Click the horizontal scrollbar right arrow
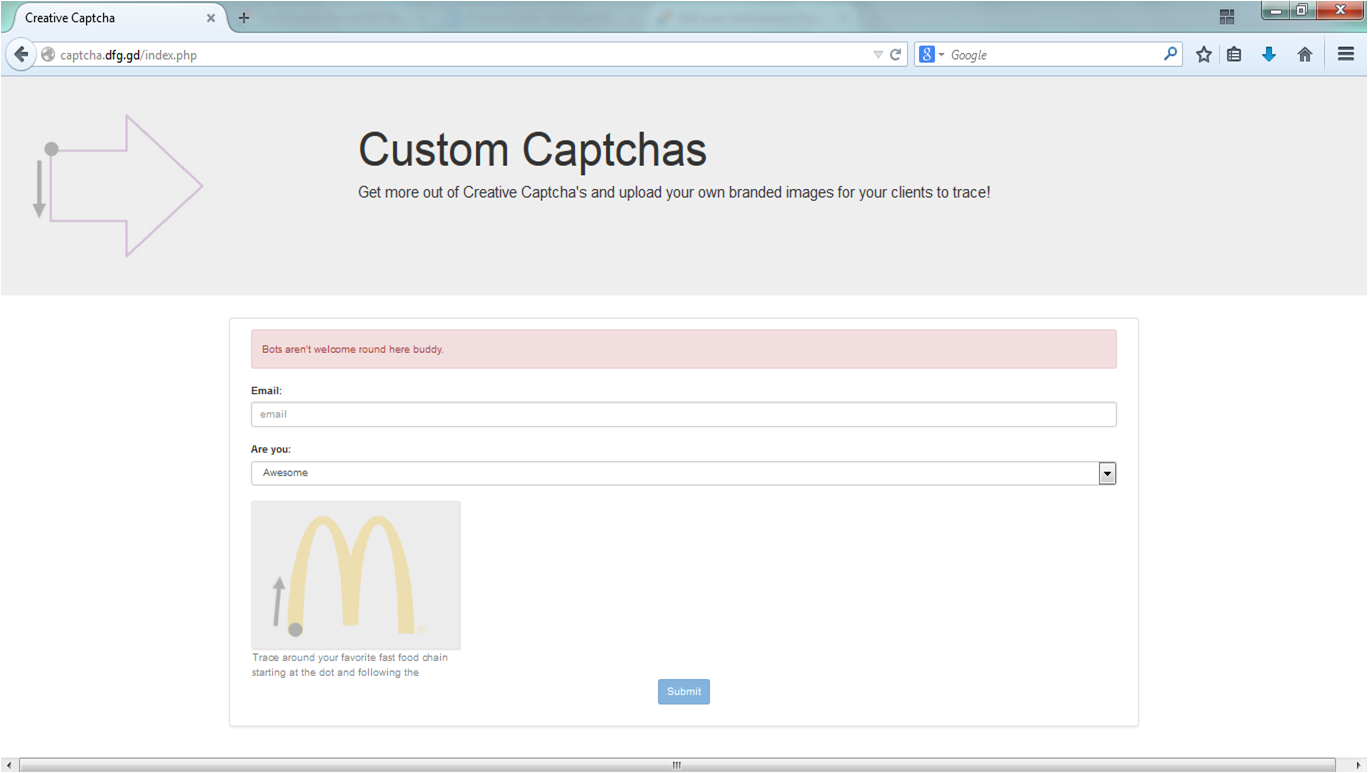The width and height of the screenshot is (1368, 773). [x=1357, y=765]
